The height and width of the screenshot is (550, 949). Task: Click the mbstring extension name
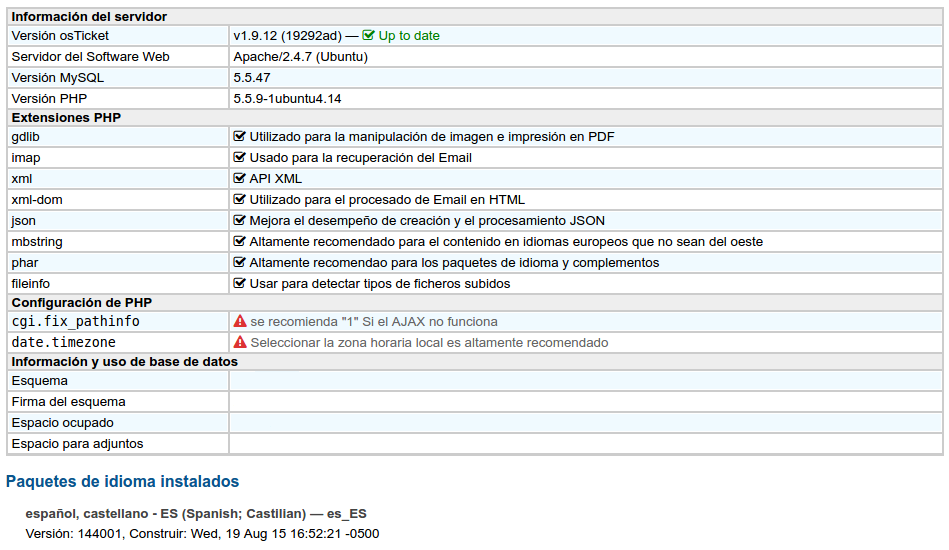coord(37,241)
